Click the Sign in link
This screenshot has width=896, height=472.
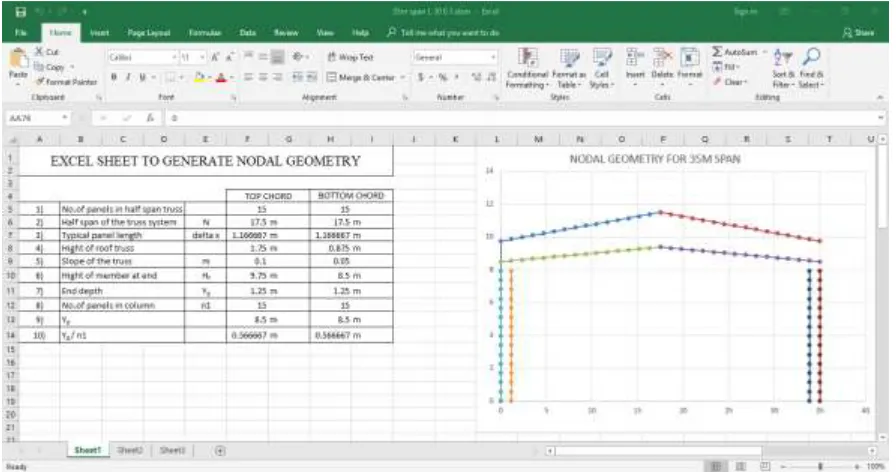tap(746, 11)
